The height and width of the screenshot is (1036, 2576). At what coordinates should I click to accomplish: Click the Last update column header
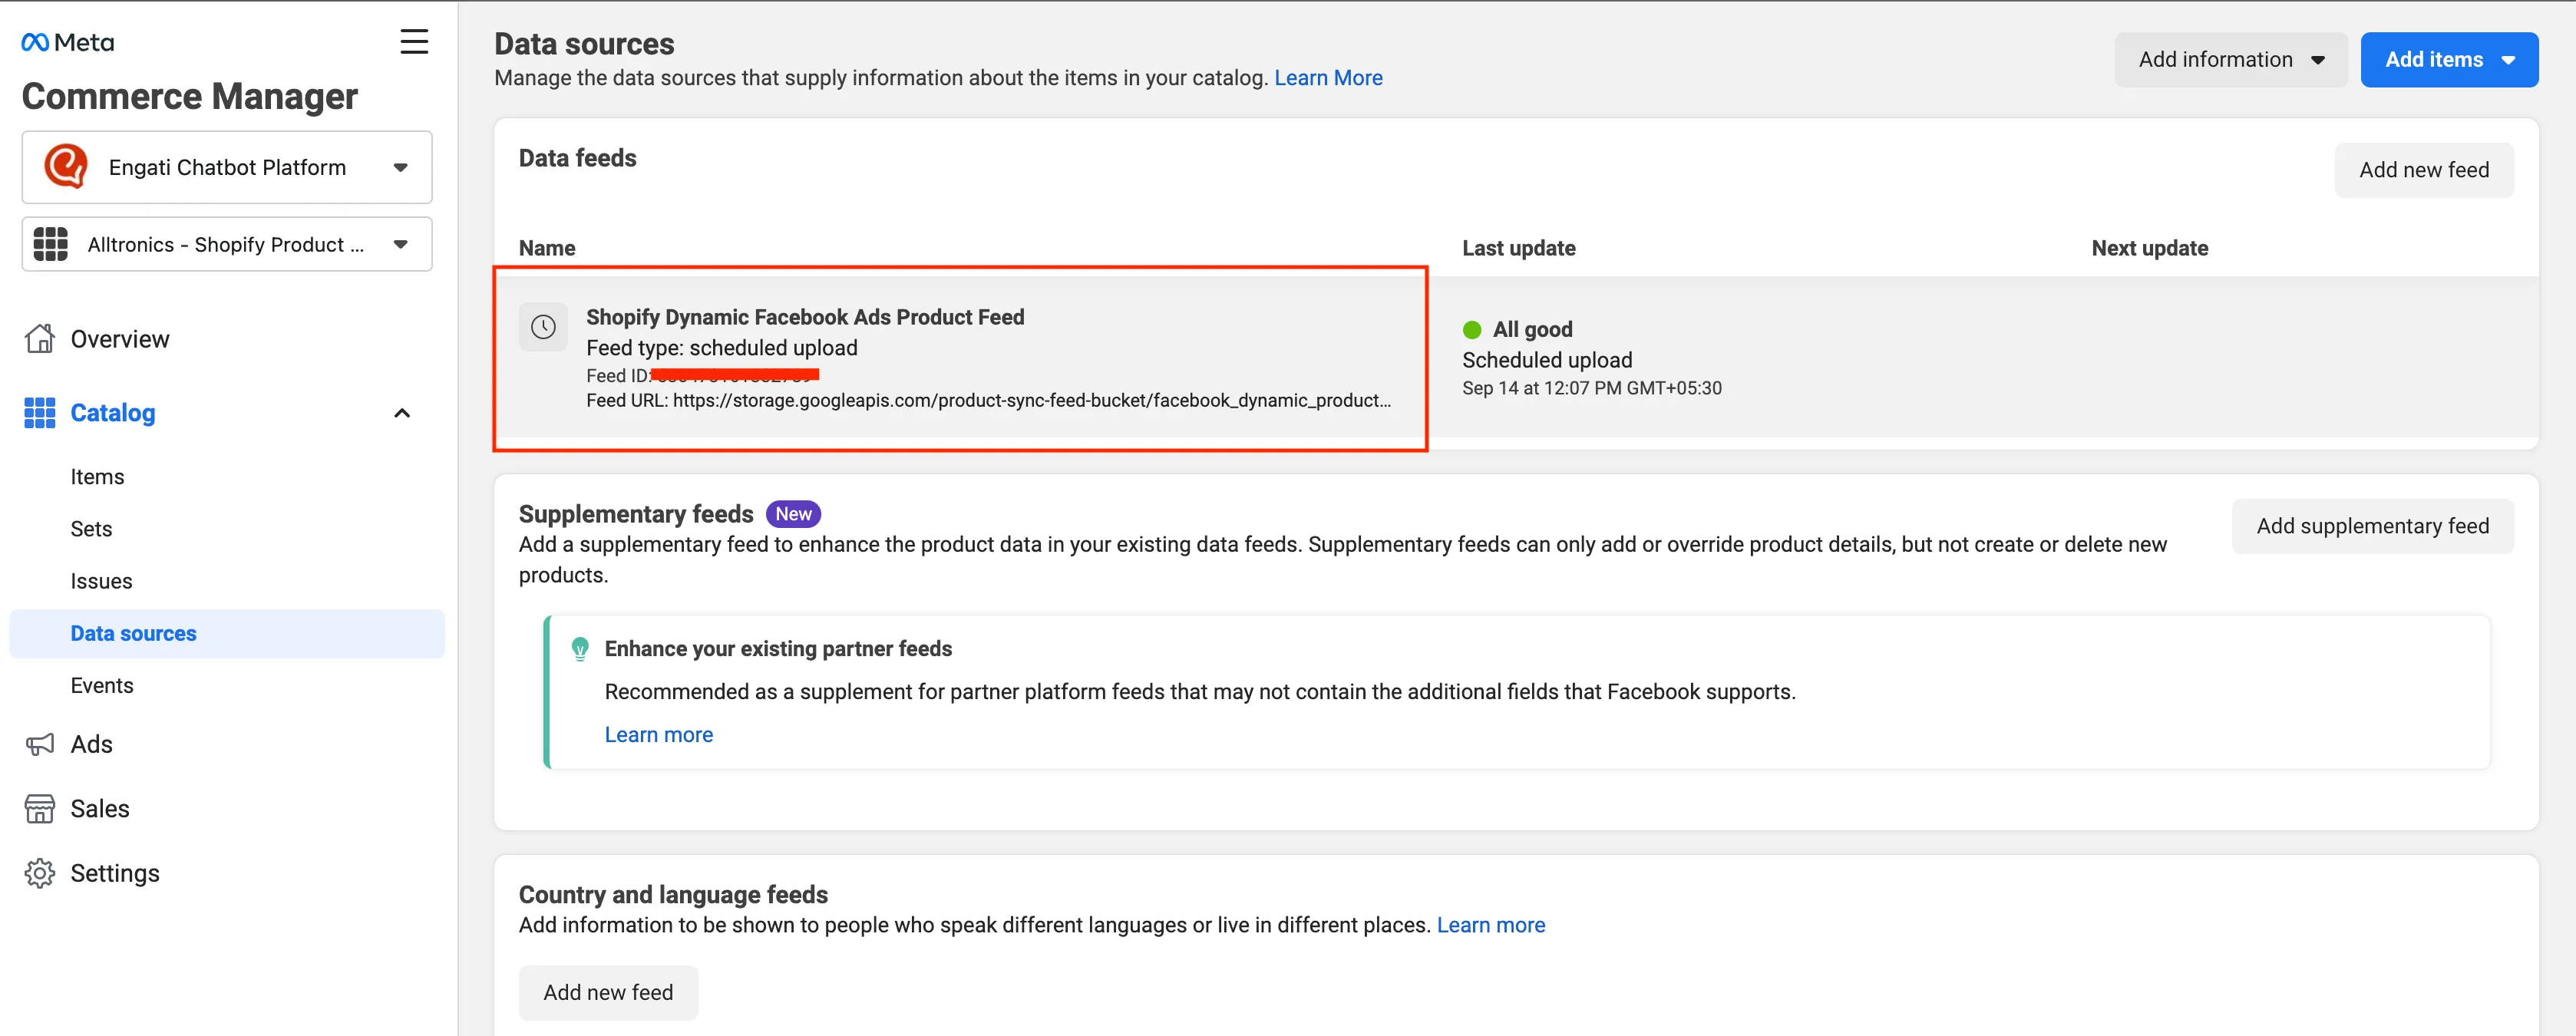1518,248
